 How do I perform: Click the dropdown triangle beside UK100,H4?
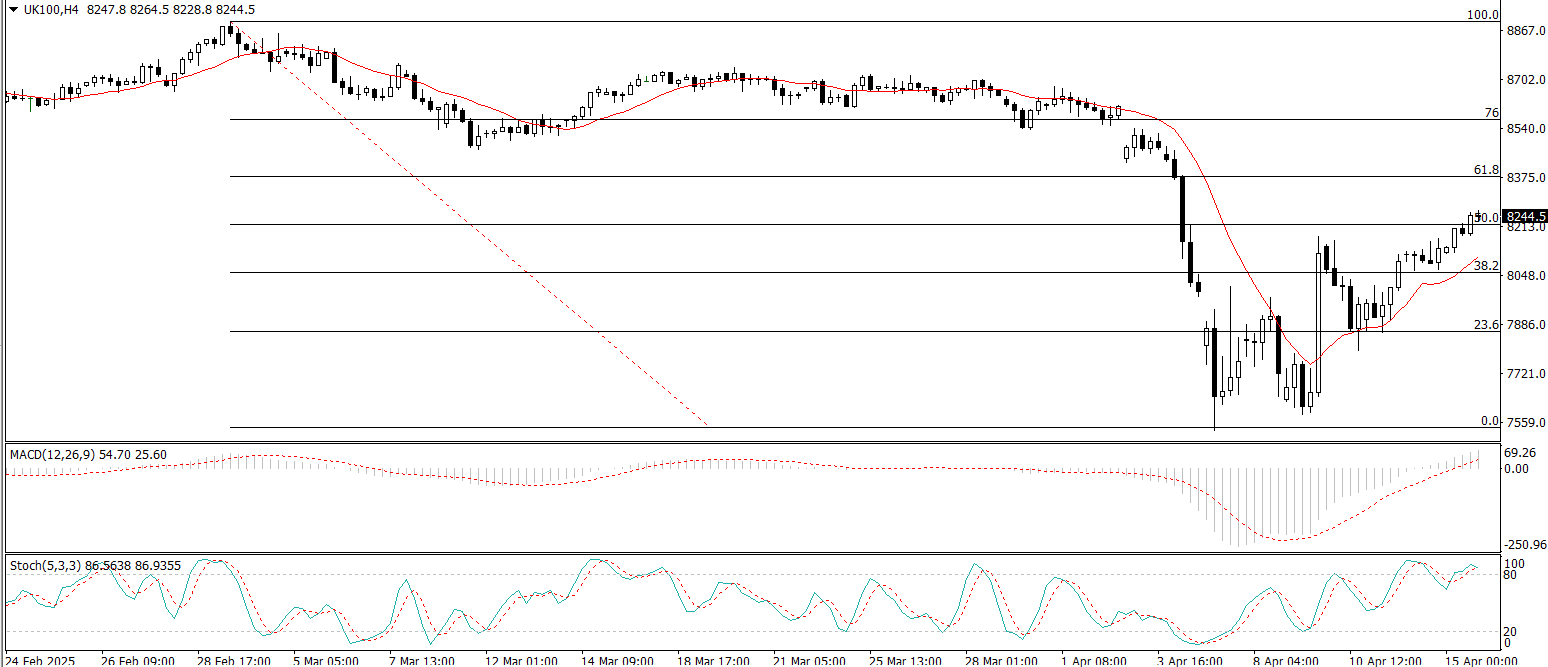pyautogui.click(x=13, y=9)
